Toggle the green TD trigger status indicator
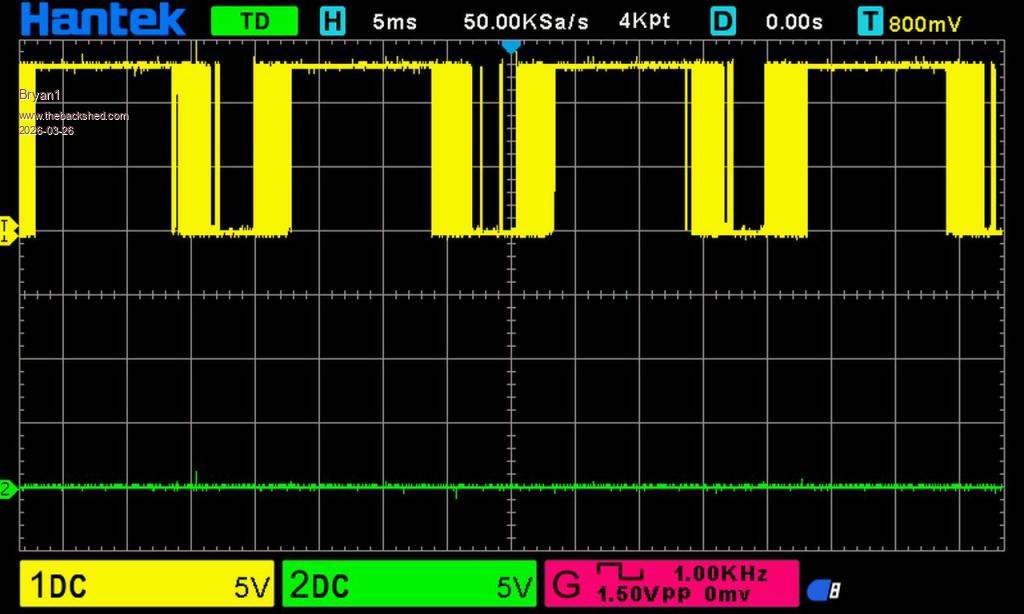The width and height of the screenshot is (1024, 614). [x=254, y=21]
